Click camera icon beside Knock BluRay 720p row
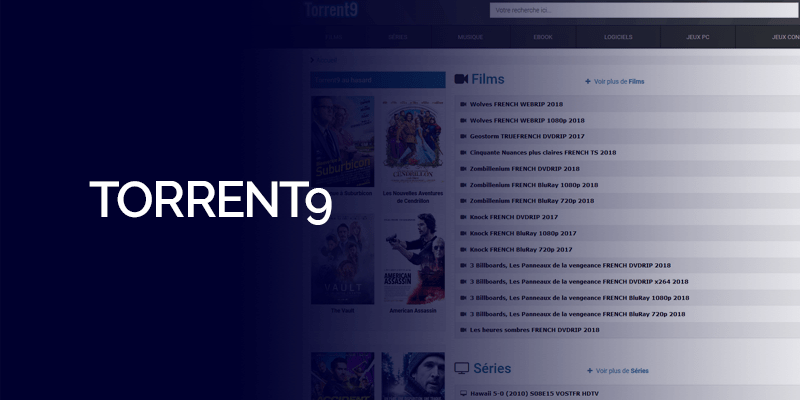 463,250
